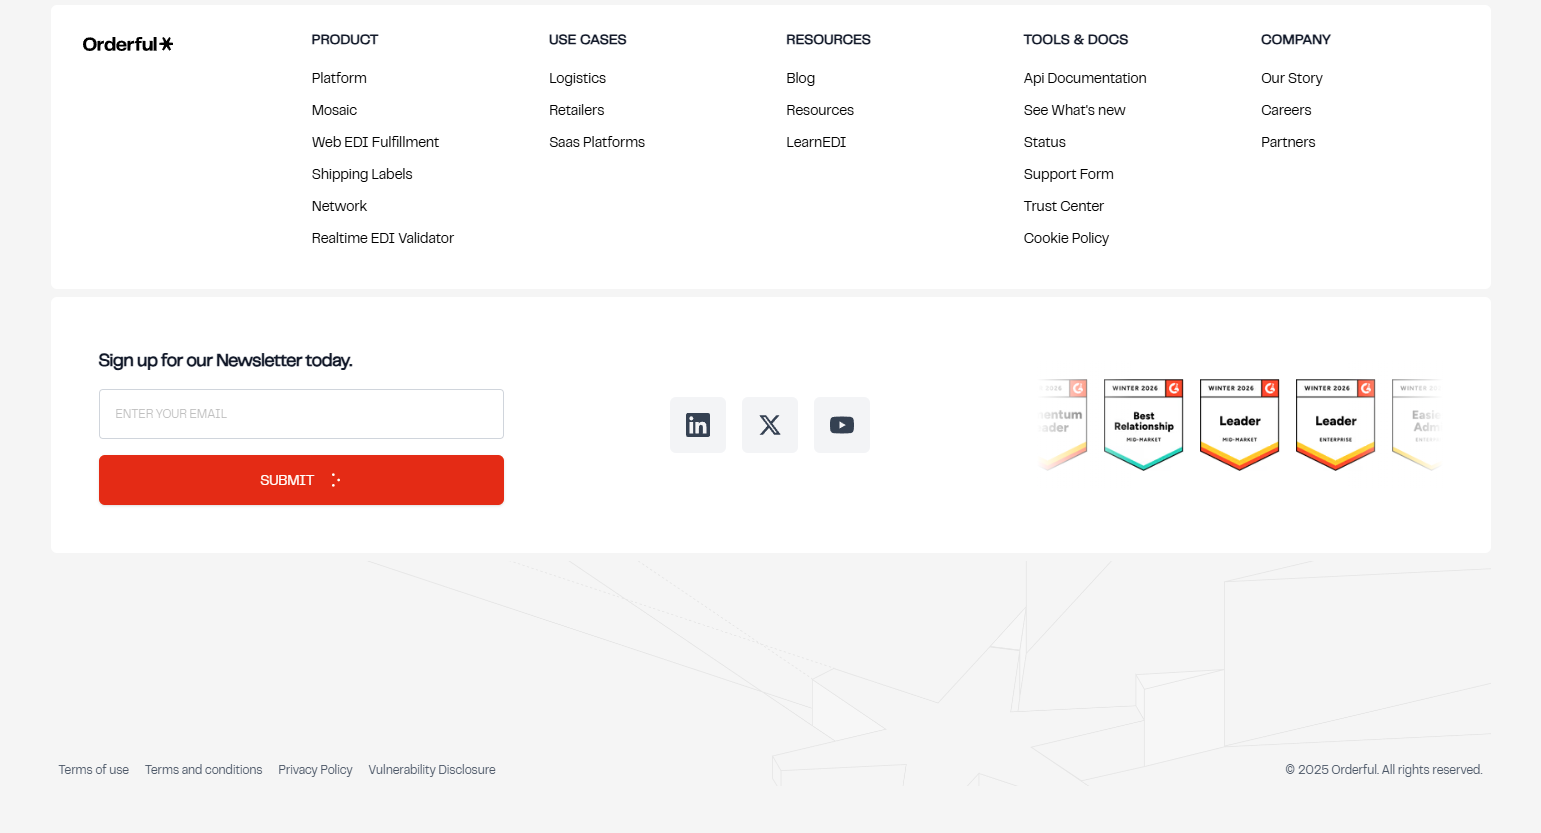The image size is (1541, 833).
Task: Open the Orderful YouTube channel
Action: click(x=841, y=424)
